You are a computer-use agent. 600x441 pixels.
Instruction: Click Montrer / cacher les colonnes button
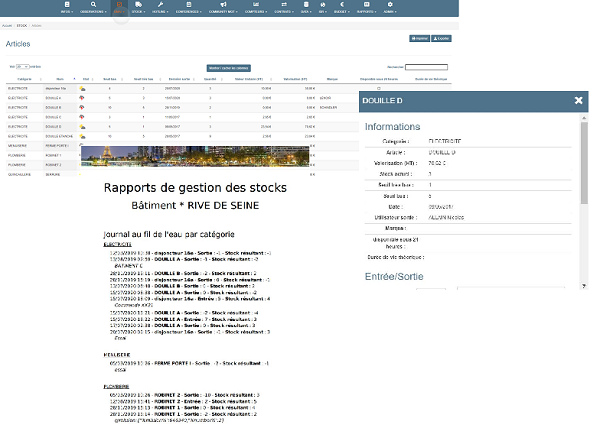pos(229,68)
